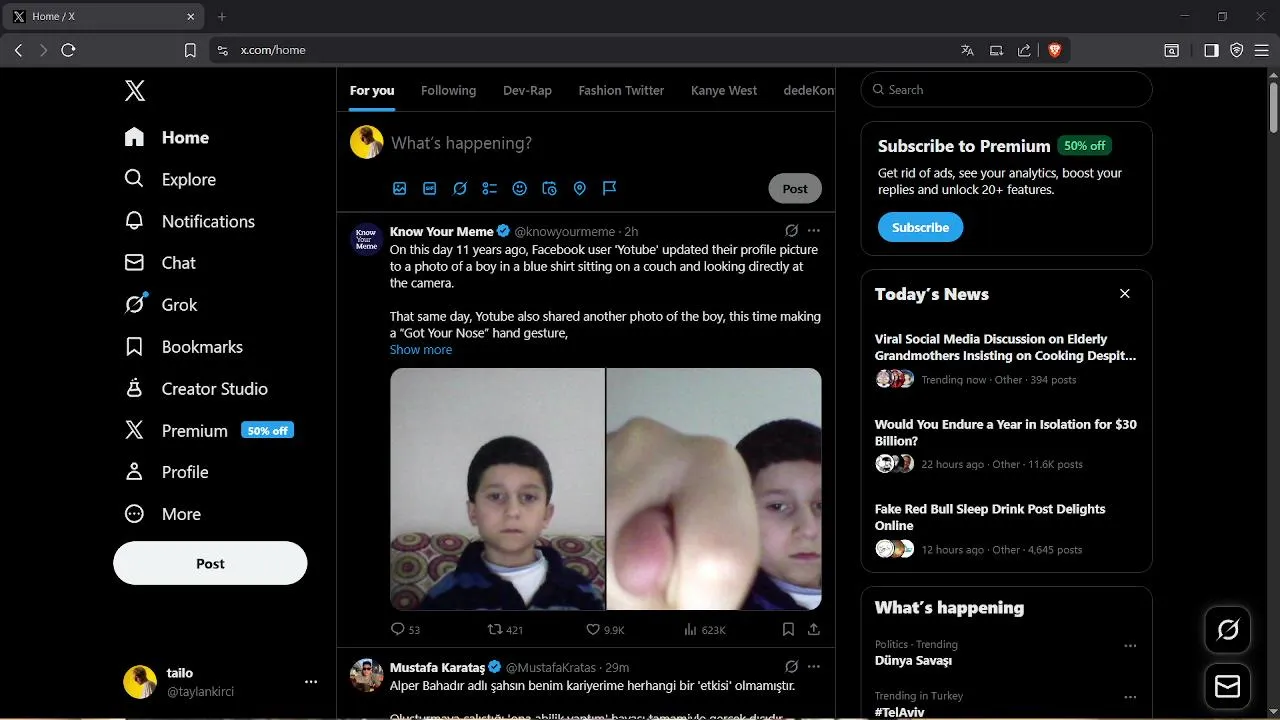The width and height of the screenshot is (1280, 720).
Task: Bookmark this page in browser toolbar
Action: tap(190, 50)
